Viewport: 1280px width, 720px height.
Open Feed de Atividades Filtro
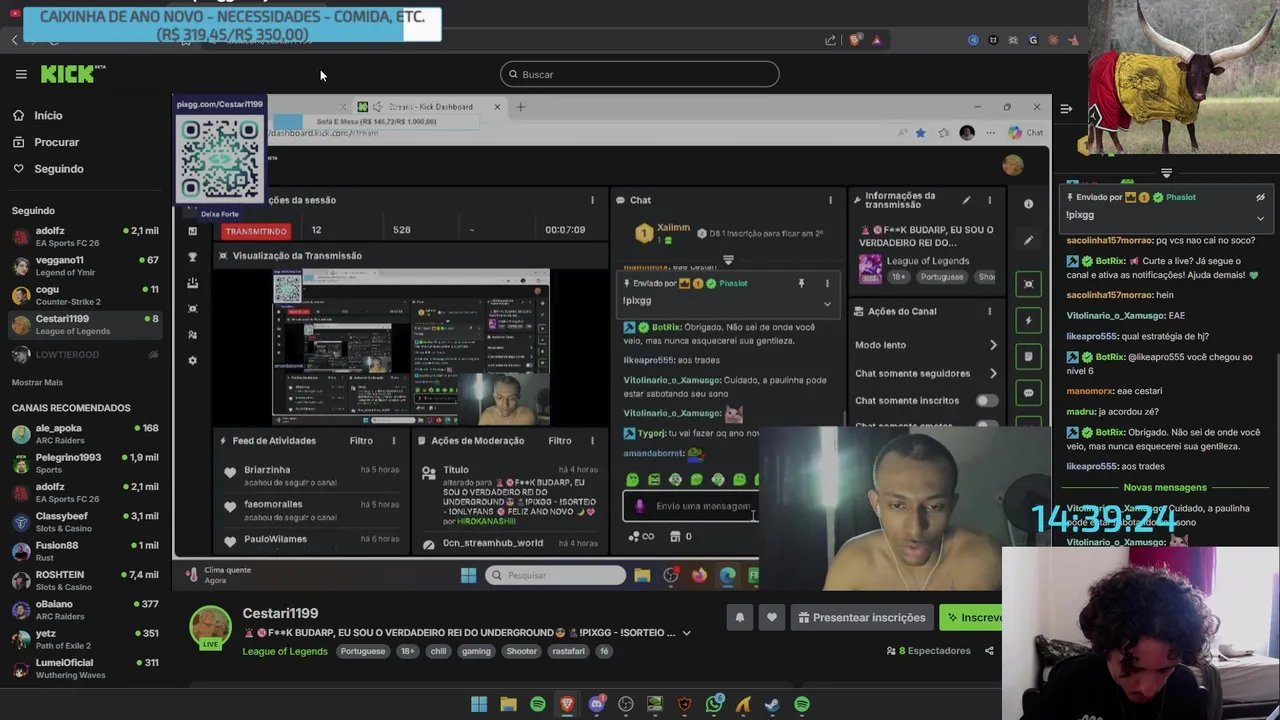[361, 441]
